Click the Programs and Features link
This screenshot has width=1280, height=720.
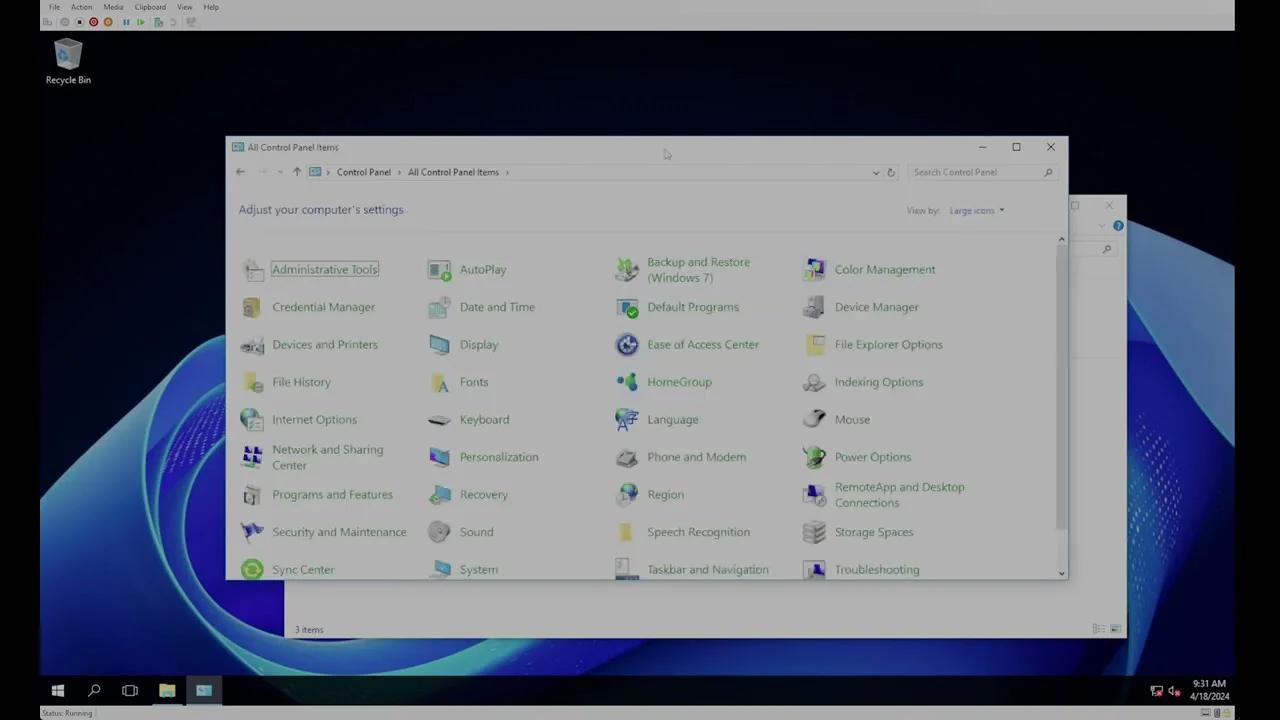coord(332,495)
